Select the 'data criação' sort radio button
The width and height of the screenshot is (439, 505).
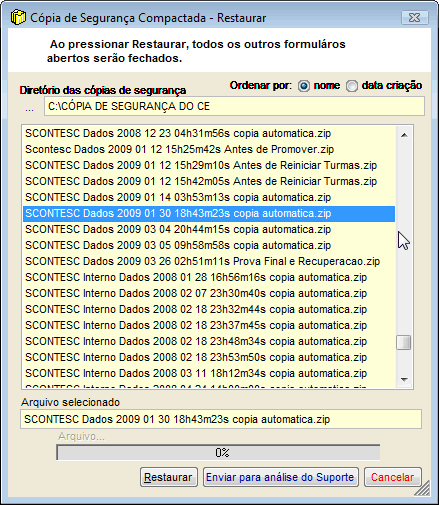352,86
